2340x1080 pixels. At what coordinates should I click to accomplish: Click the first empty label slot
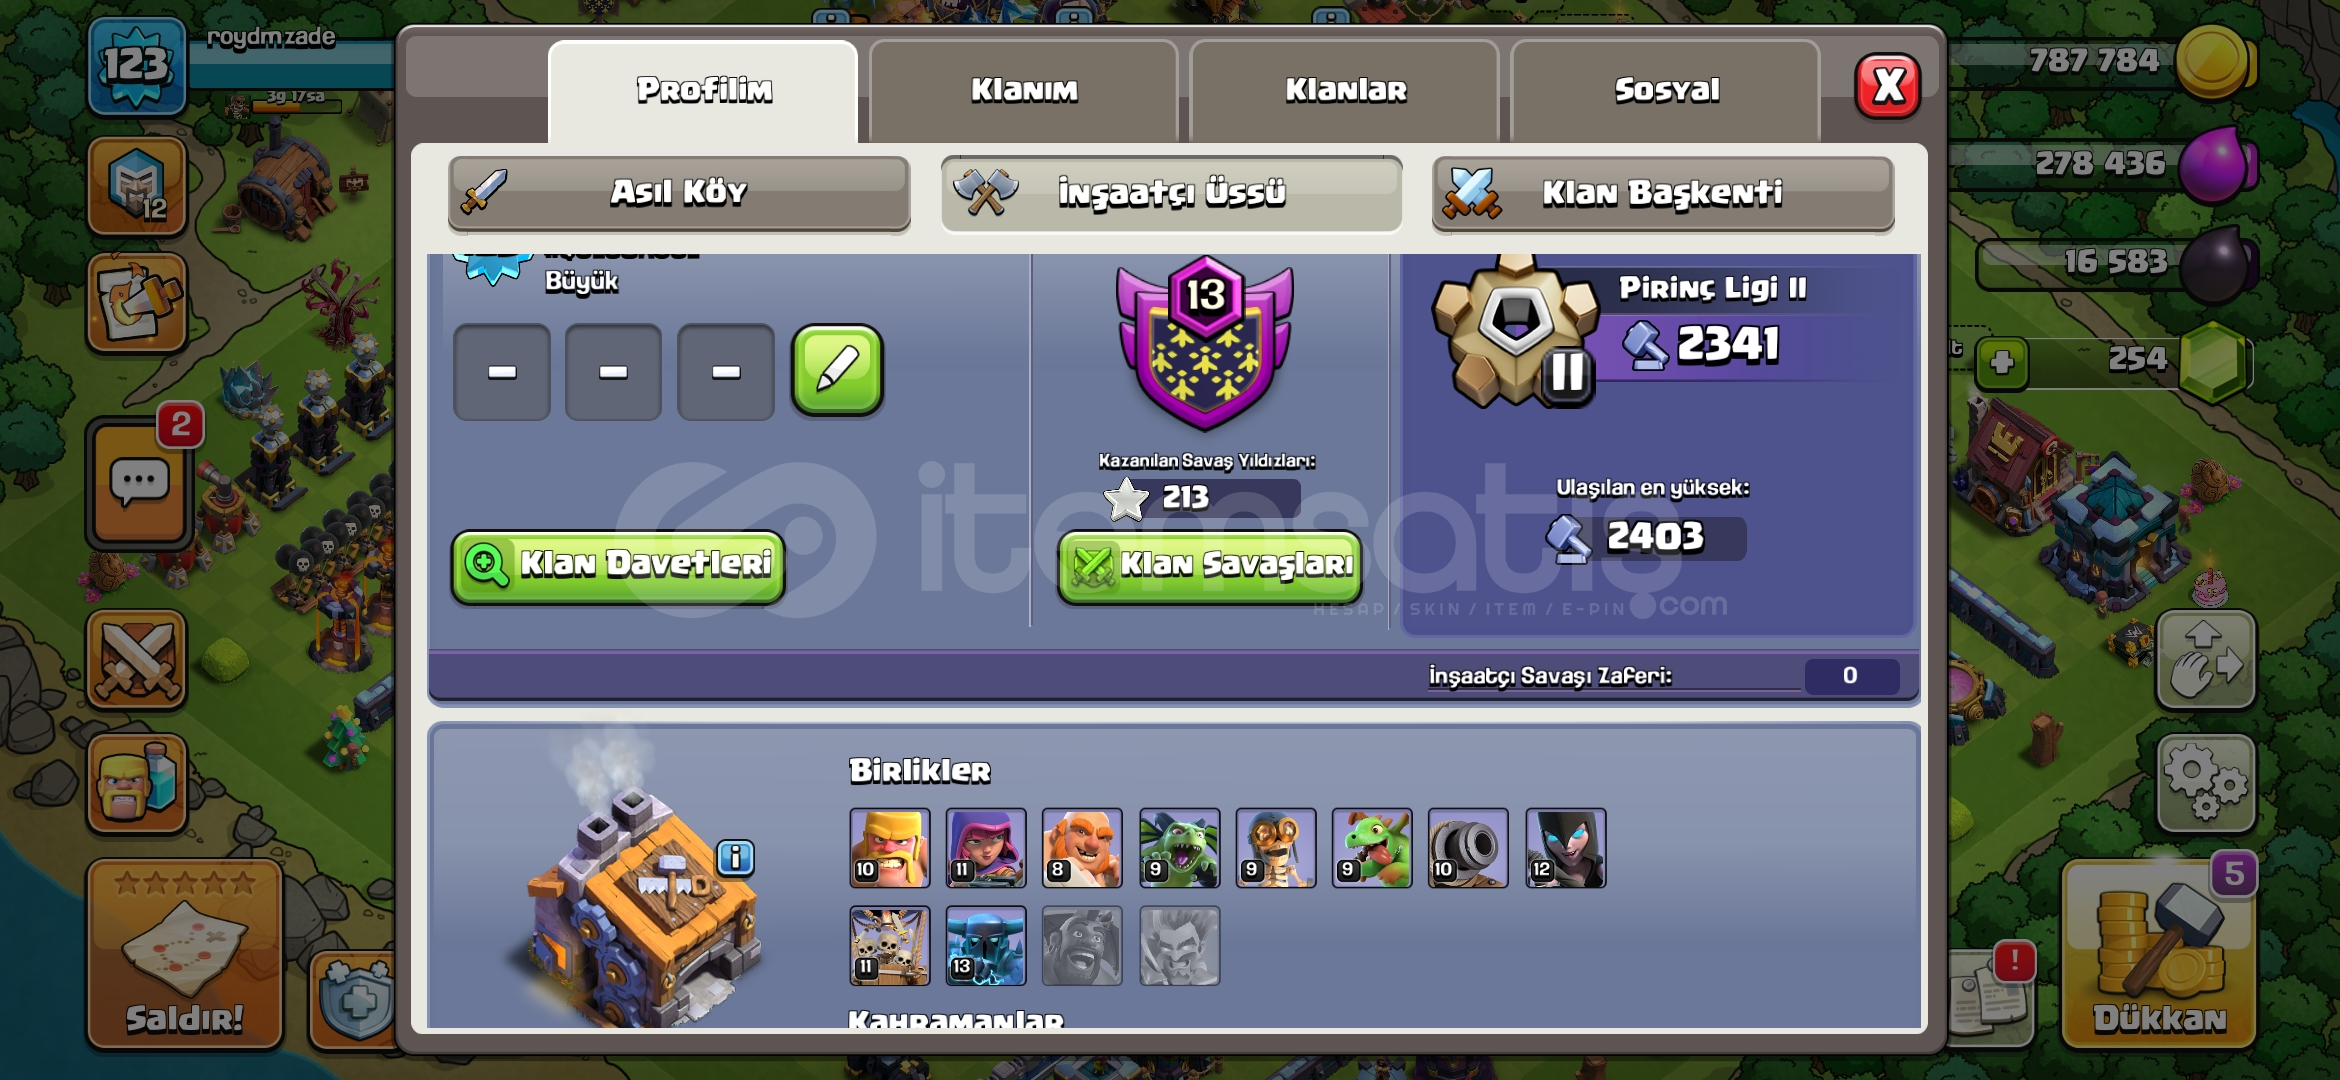coord(502,372)
